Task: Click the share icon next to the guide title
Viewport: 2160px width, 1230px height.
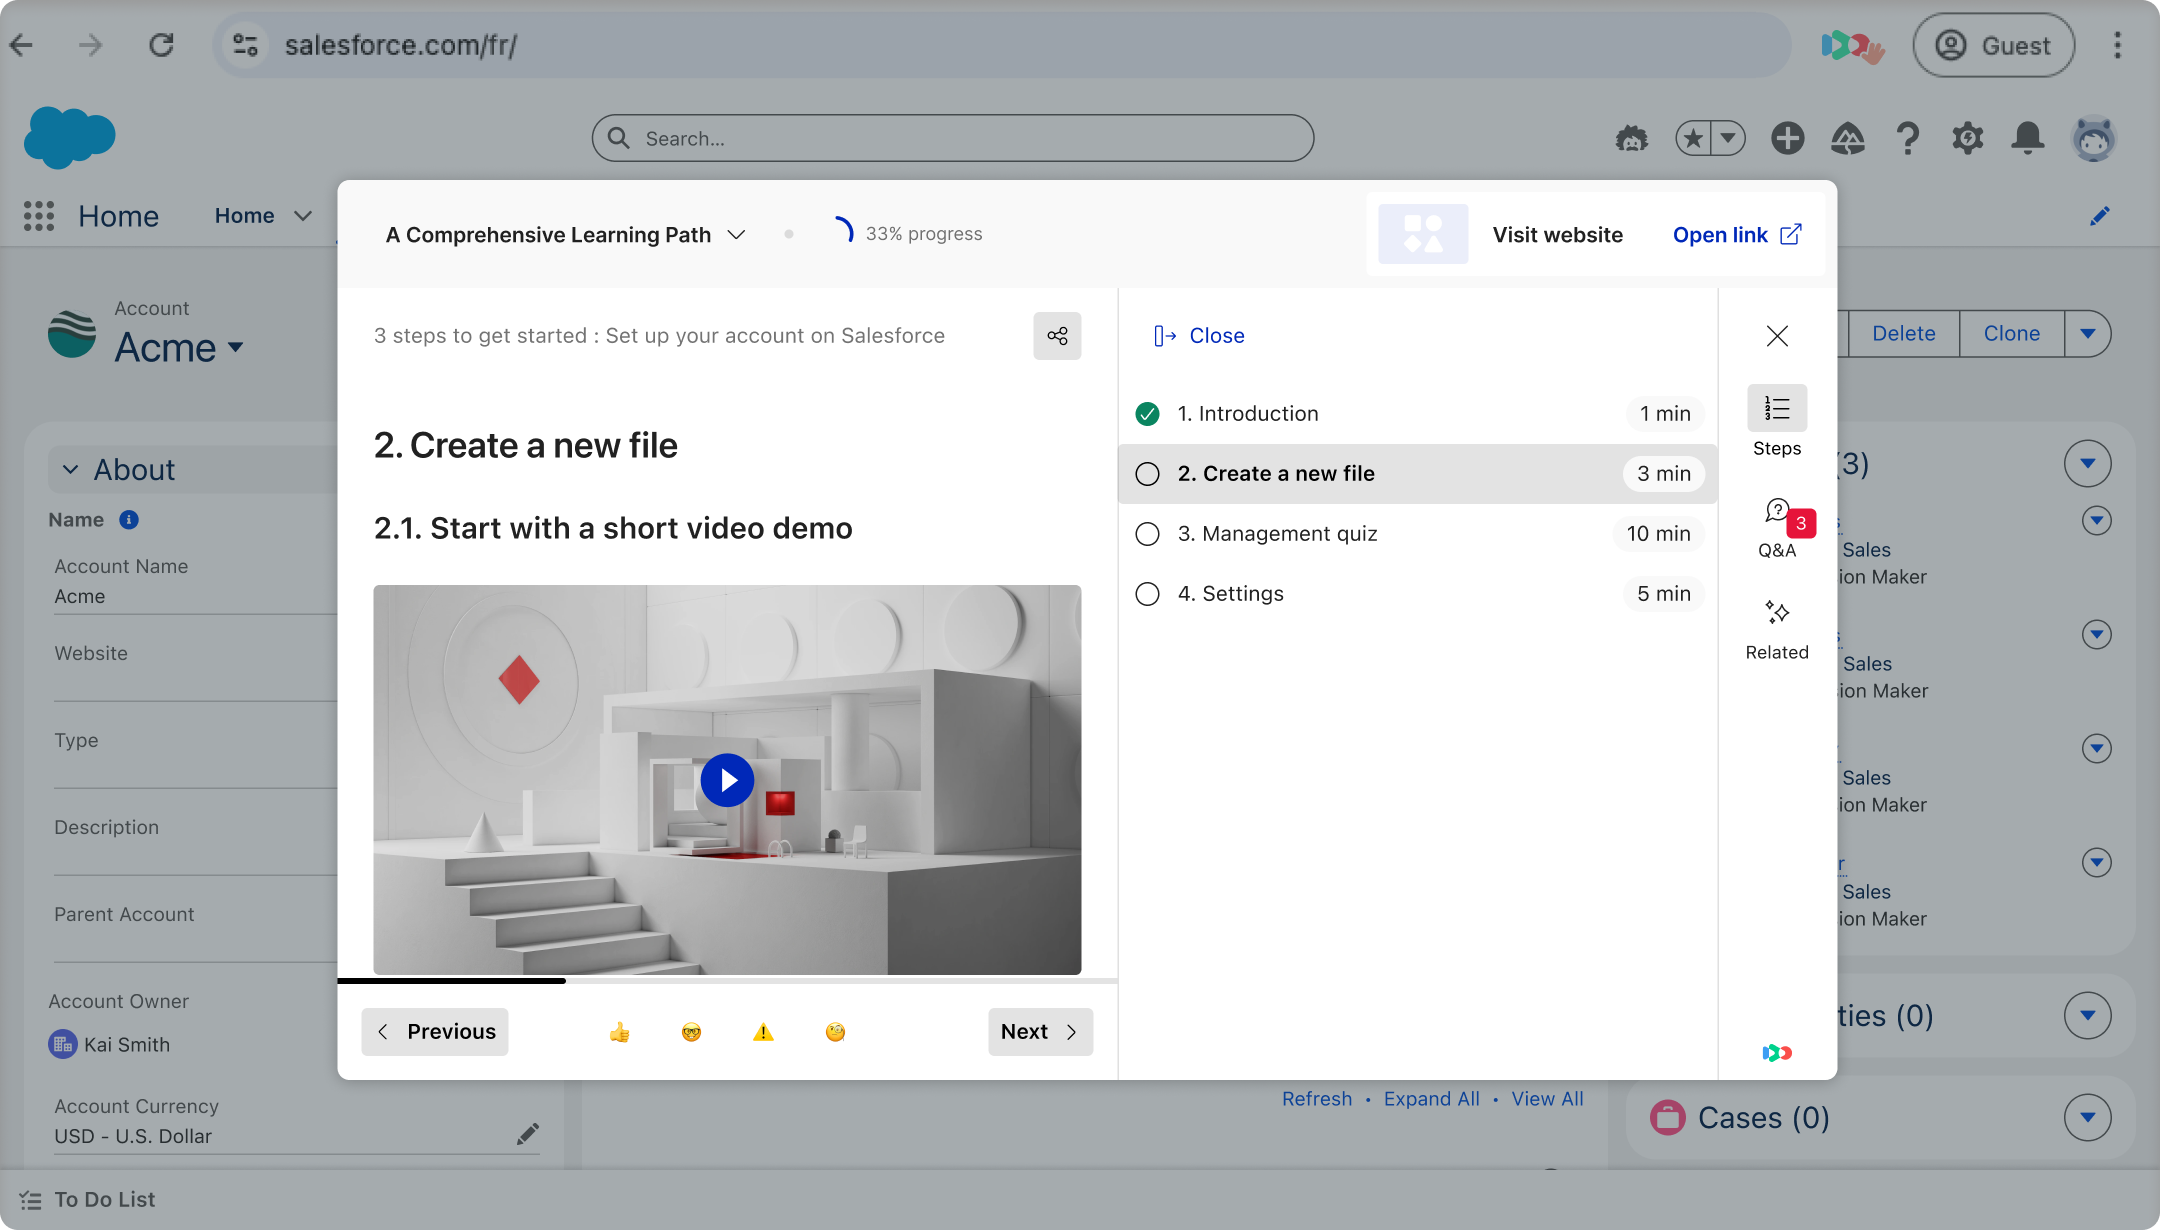Action: (1057, 336)
